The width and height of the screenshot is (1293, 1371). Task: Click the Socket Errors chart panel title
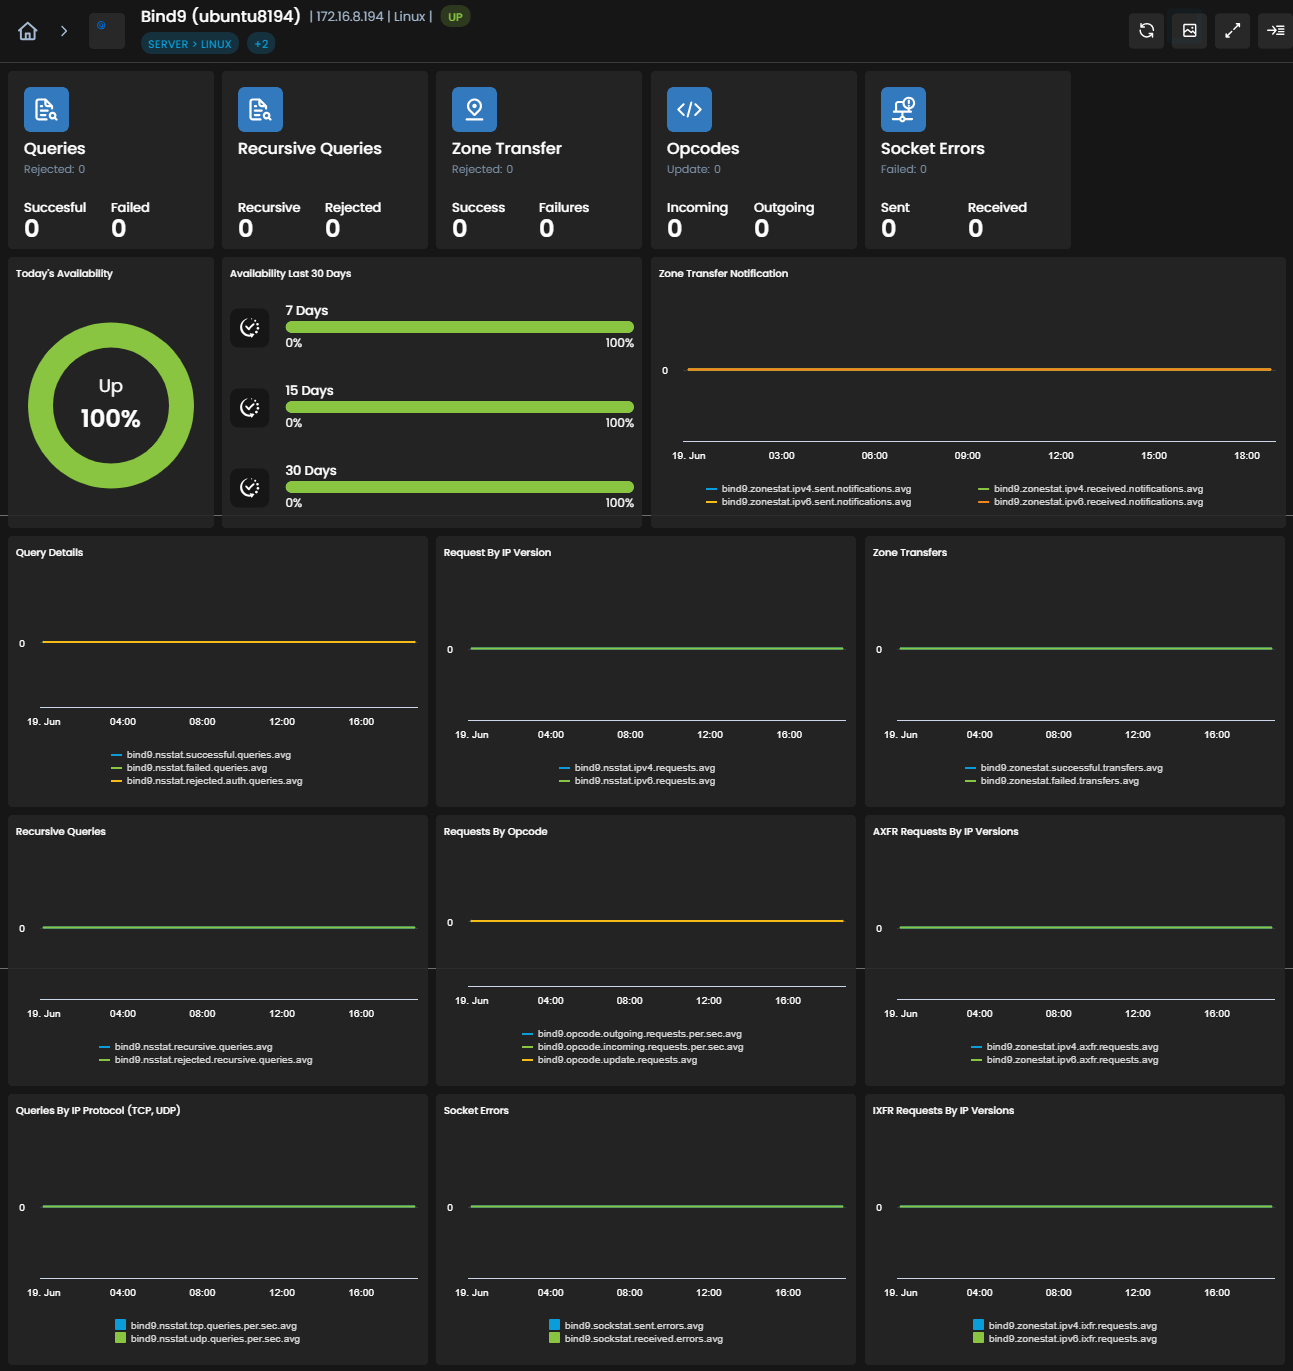click(x=476, y=1111)
